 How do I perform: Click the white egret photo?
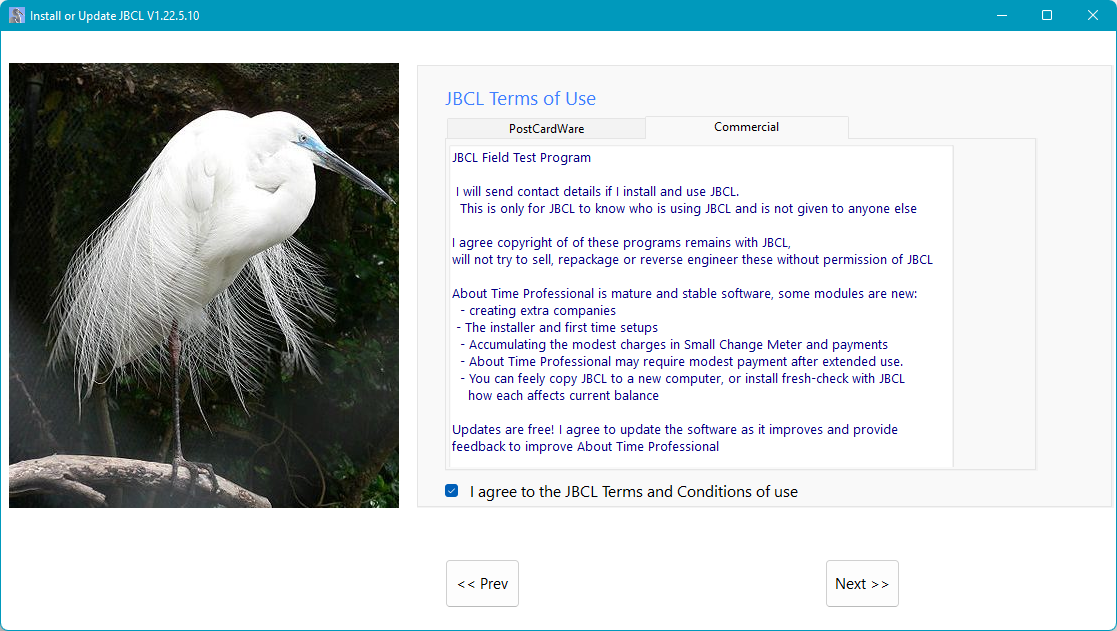pyautogui.click(x=204, y=285)
